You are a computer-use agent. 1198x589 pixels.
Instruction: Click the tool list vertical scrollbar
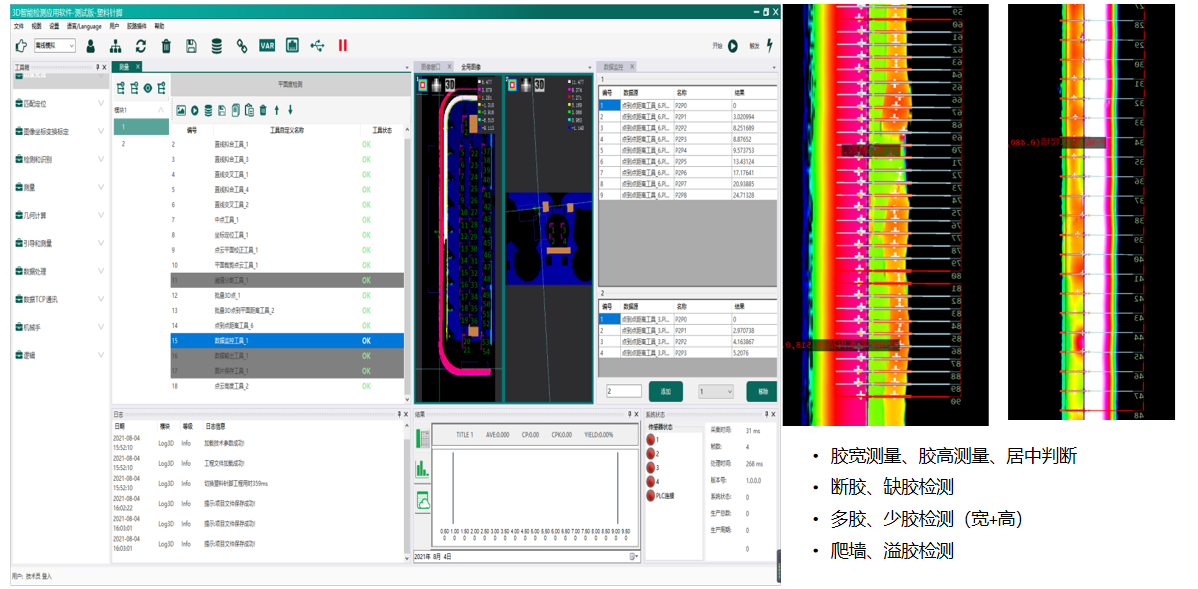(407, 267)
